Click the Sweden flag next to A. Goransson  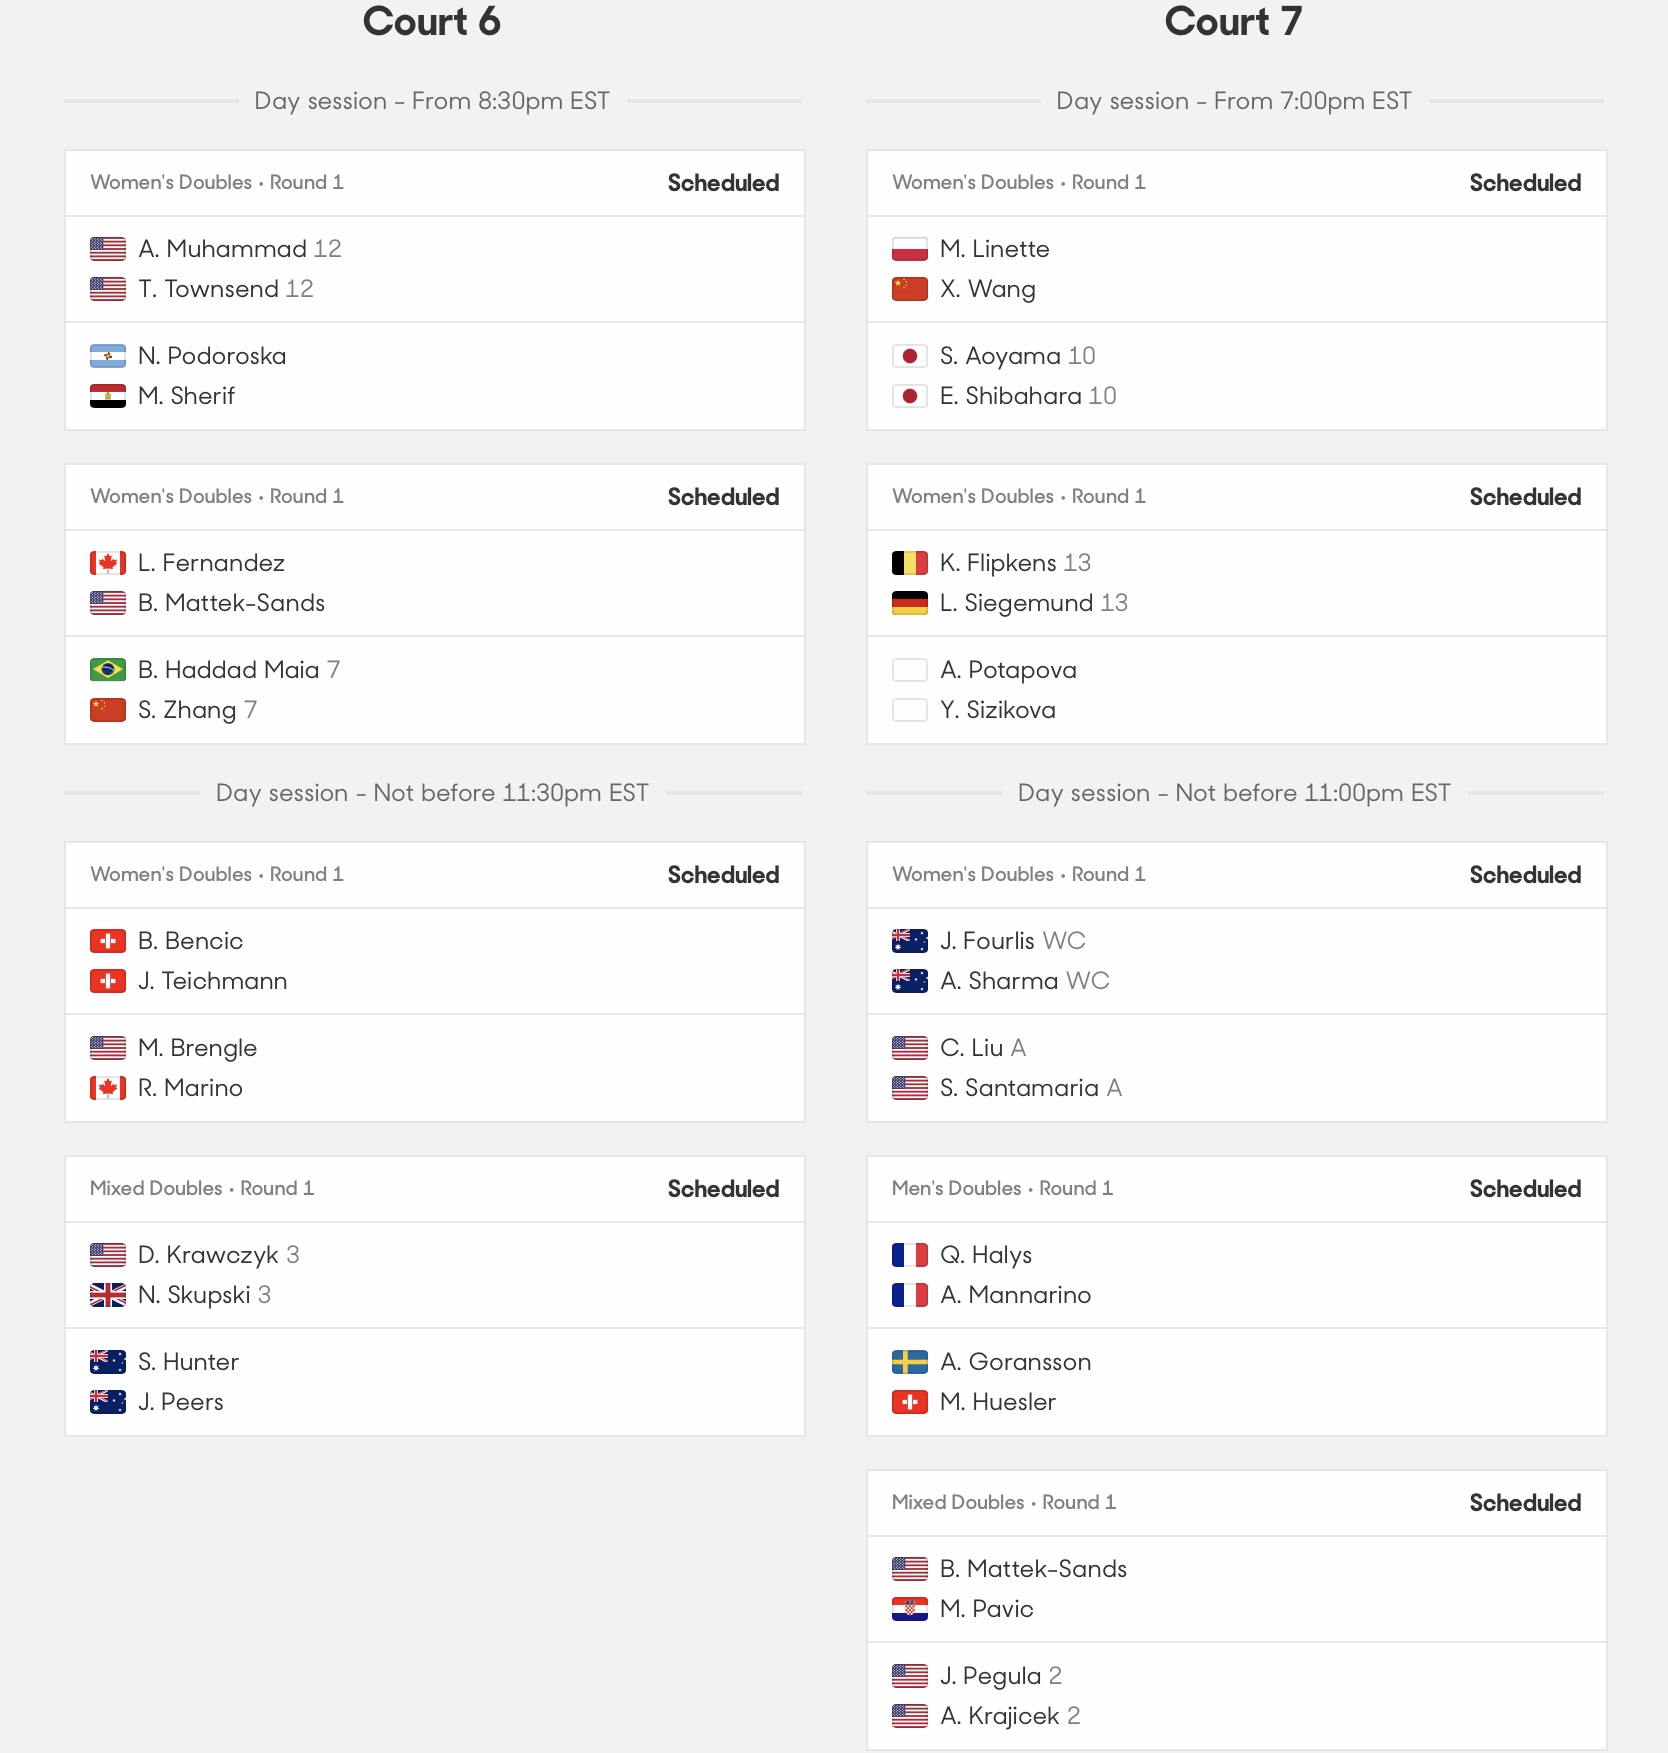pos(909,1362)
